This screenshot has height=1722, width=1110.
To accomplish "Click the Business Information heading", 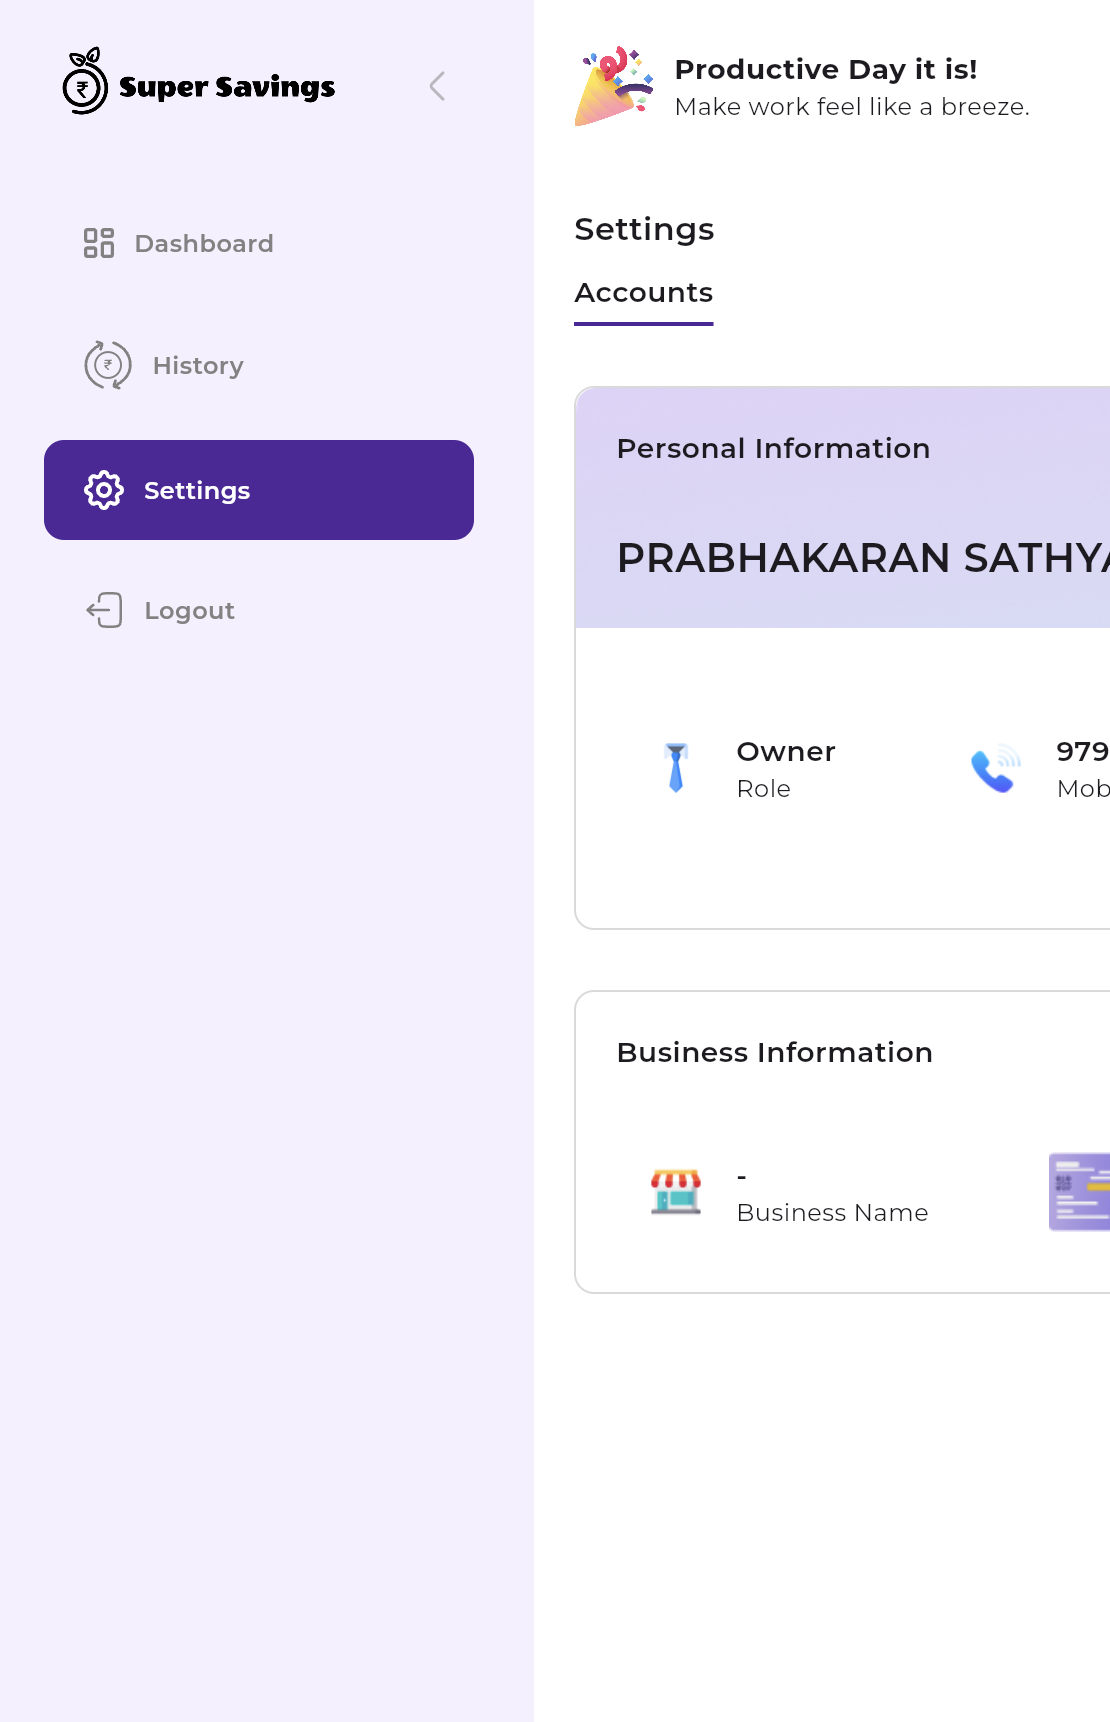I will 774,1053.
